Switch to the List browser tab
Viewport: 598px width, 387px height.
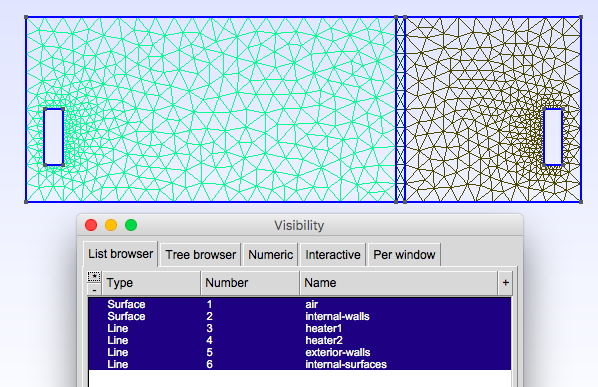pos(120,254)
